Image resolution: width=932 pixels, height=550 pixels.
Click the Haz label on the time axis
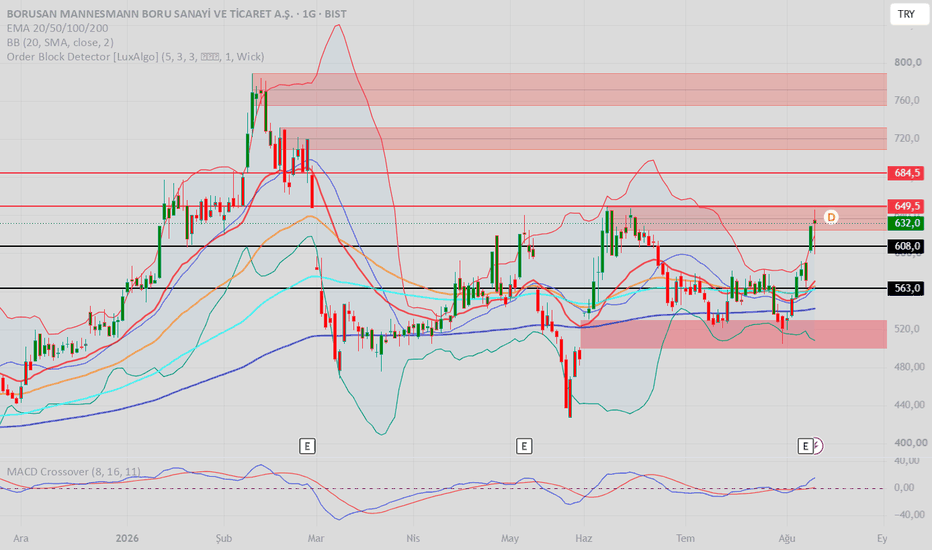click(584, 538)
